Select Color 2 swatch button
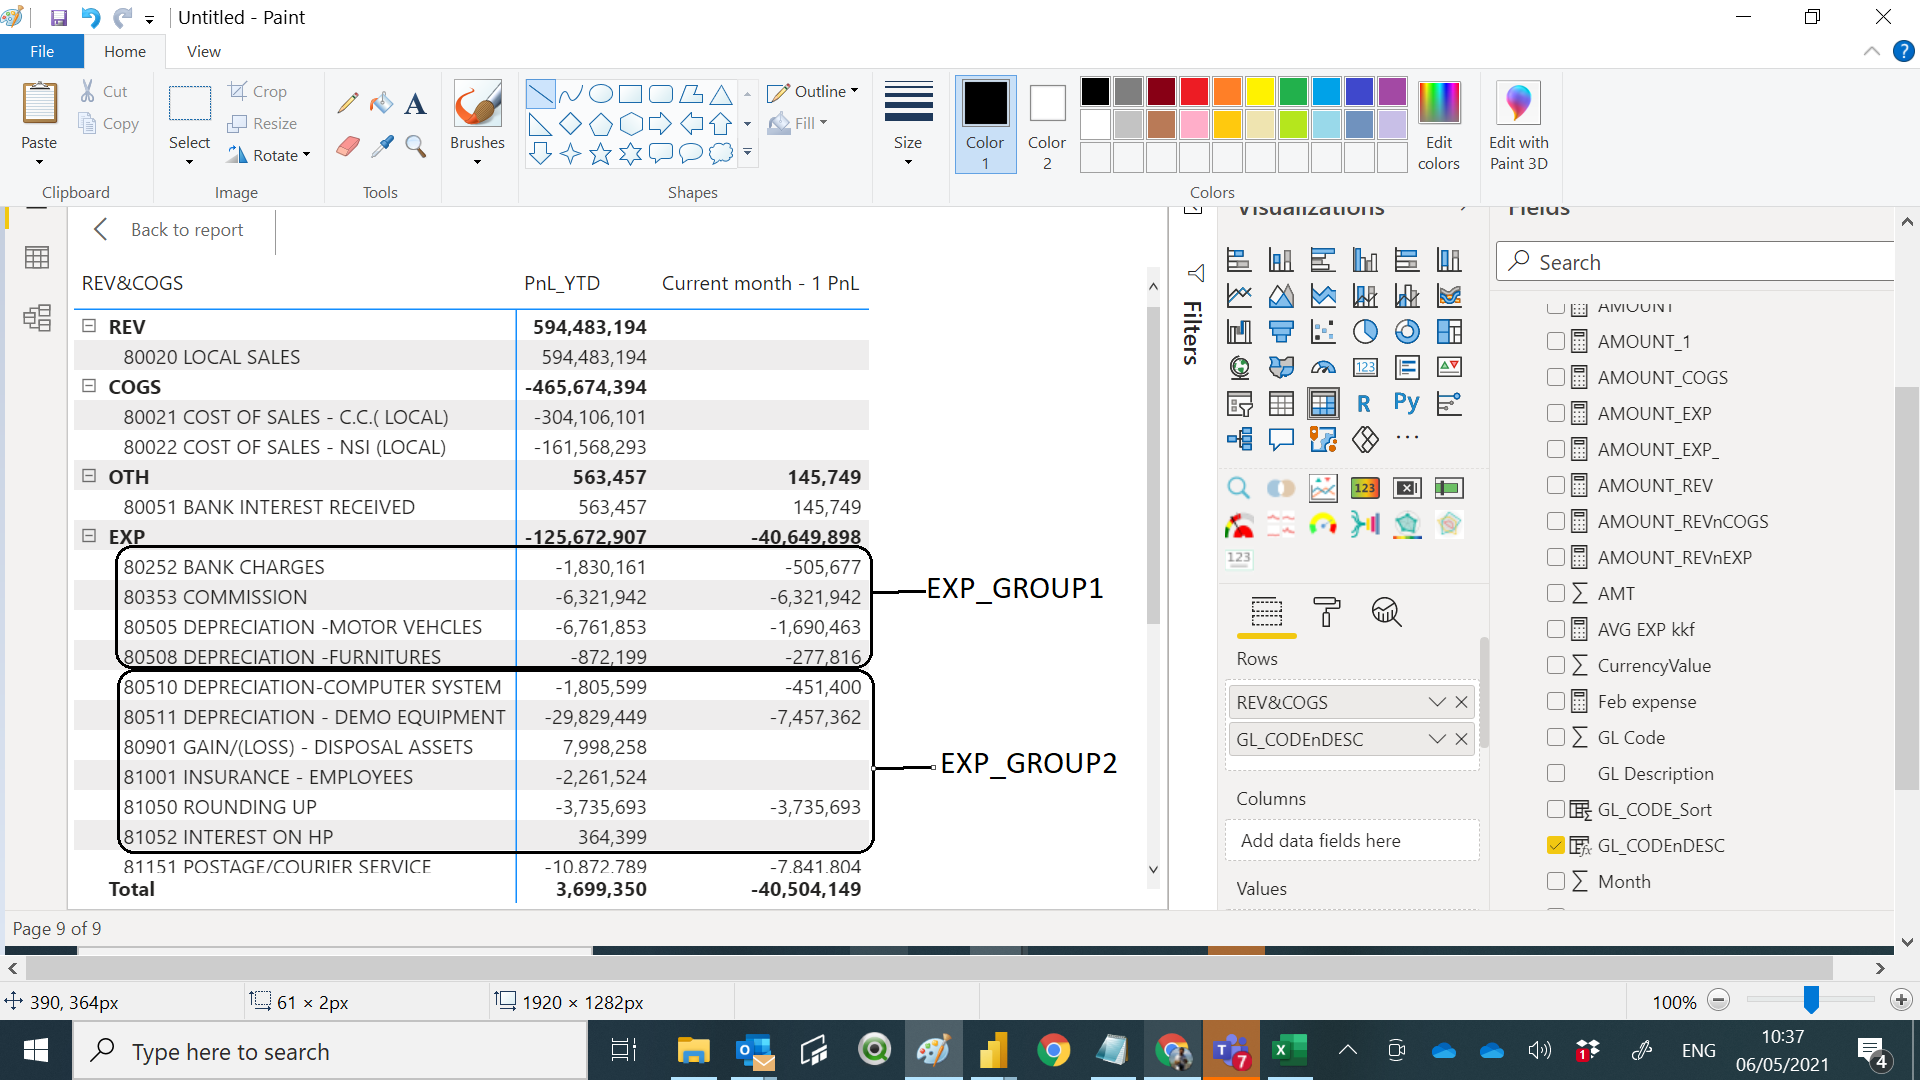 tap(1047, 125)
